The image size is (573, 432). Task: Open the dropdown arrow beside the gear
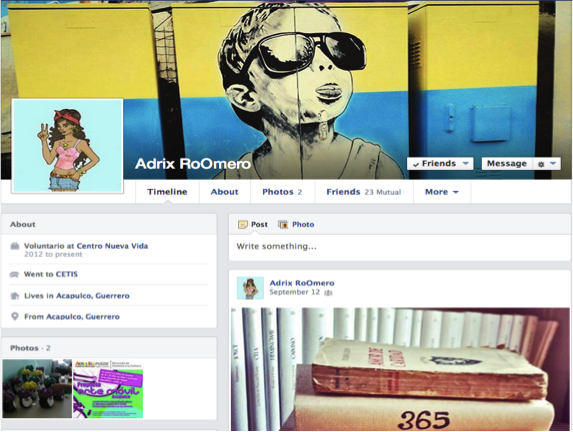click(553, 163)
